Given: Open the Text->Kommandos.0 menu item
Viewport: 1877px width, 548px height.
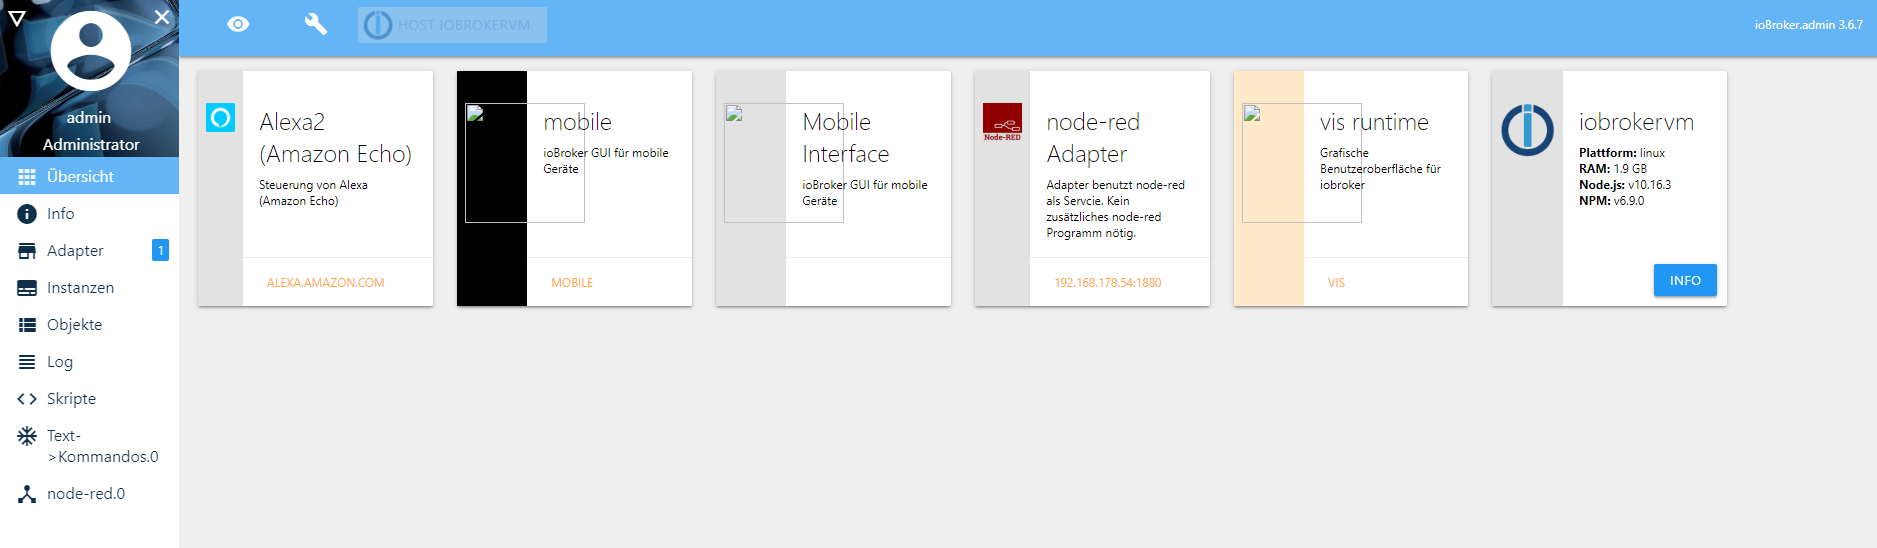Looking at the screenshot, I should pyautogui.click(x=89, y=446).
